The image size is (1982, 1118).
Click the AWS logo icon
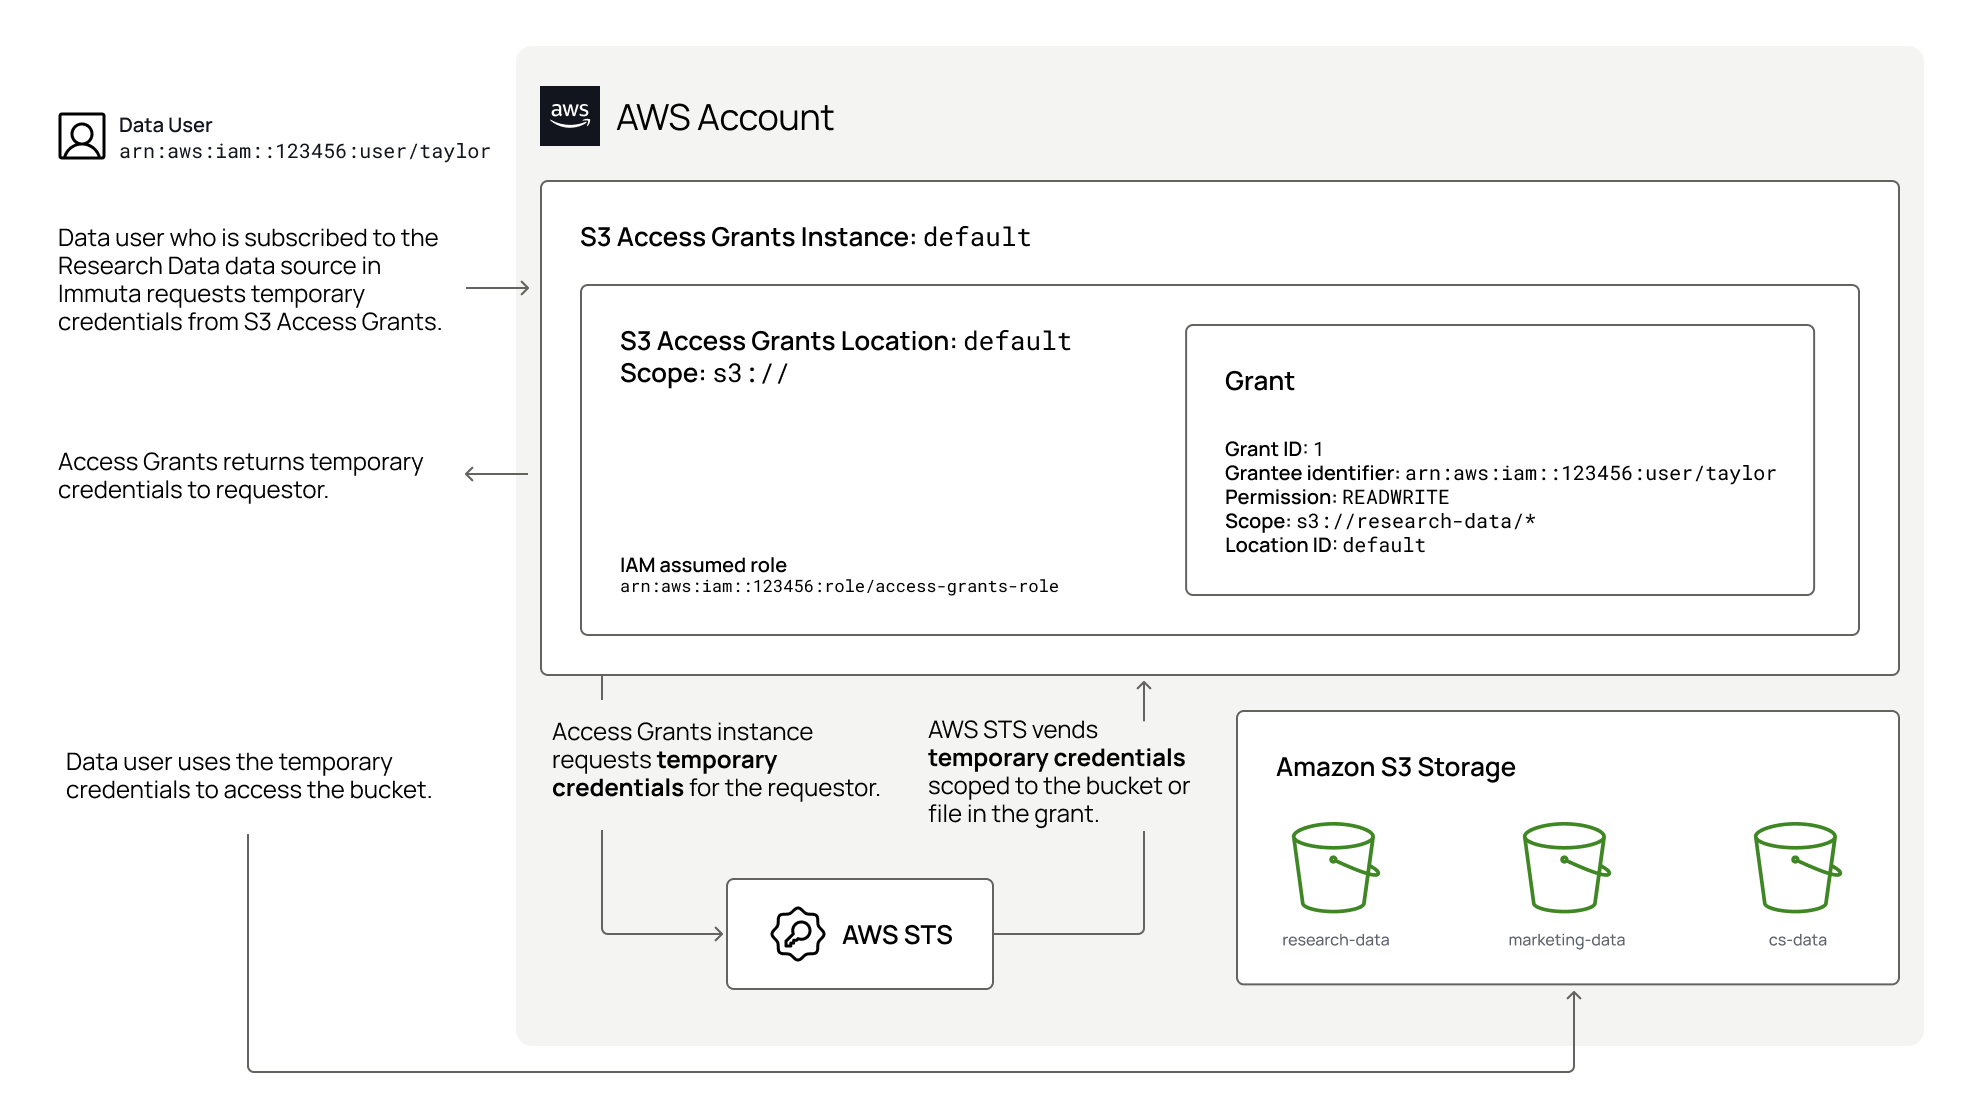tap(569, 116)
